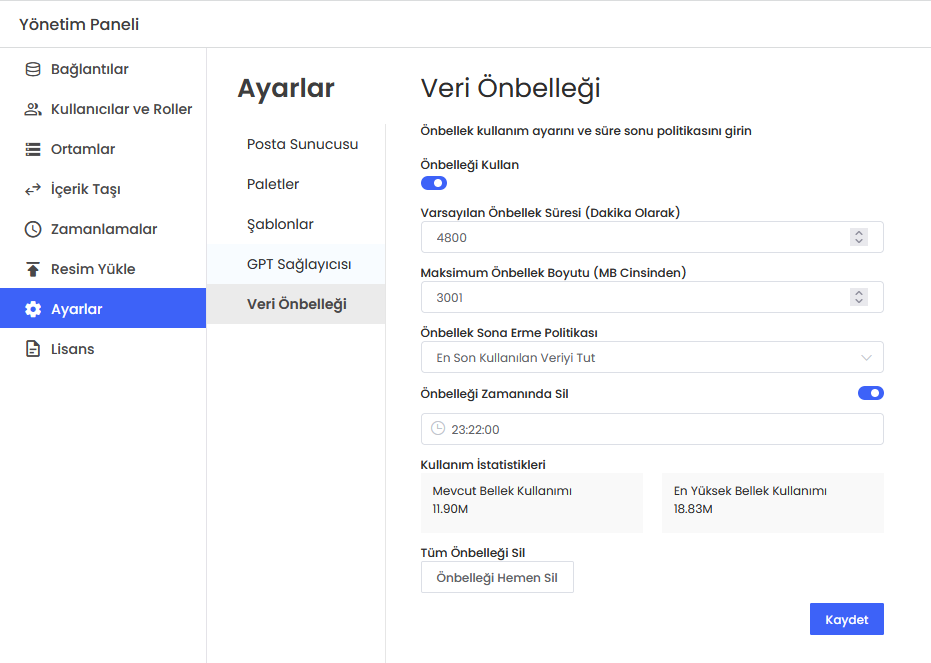The image size is (931, 663).
Task: Disable the Önbelleği Zamanında Sil switch
Action: pos(870,393)
